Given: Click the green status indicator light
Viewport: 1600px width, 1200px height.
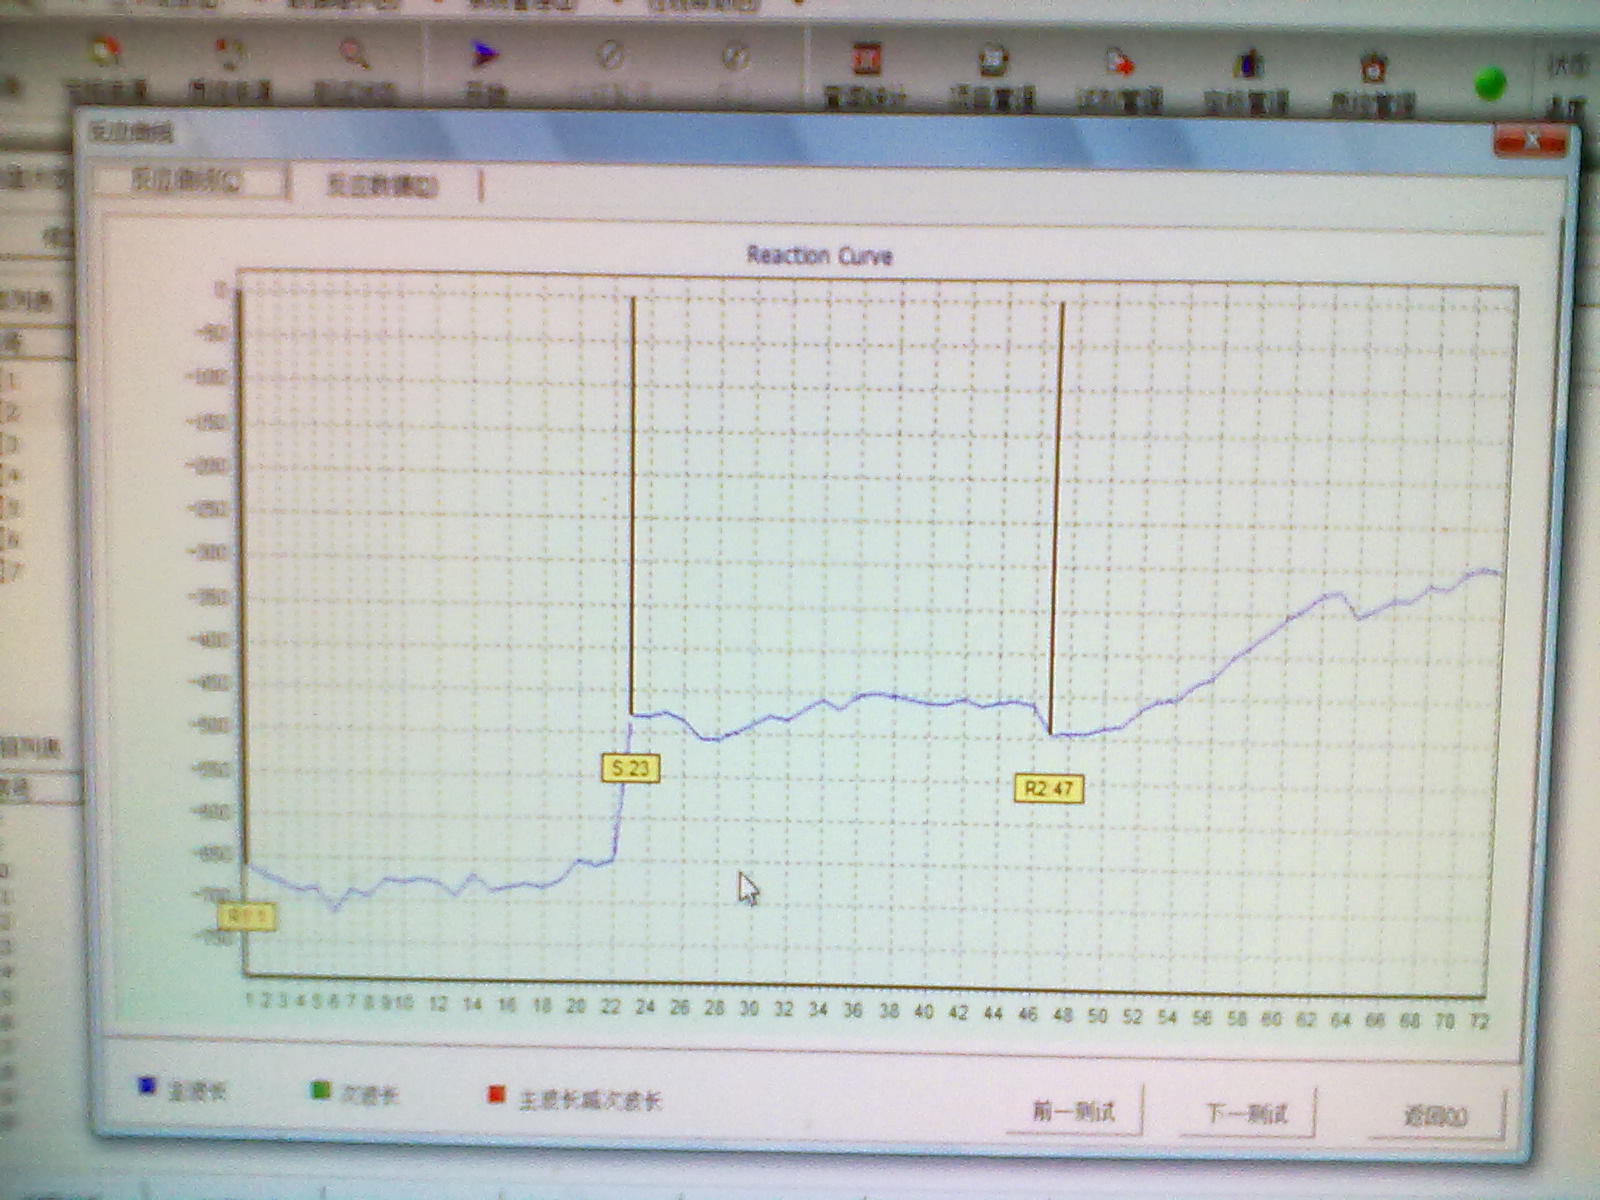Looking at the screenshot, I should tap(1490, 84).
